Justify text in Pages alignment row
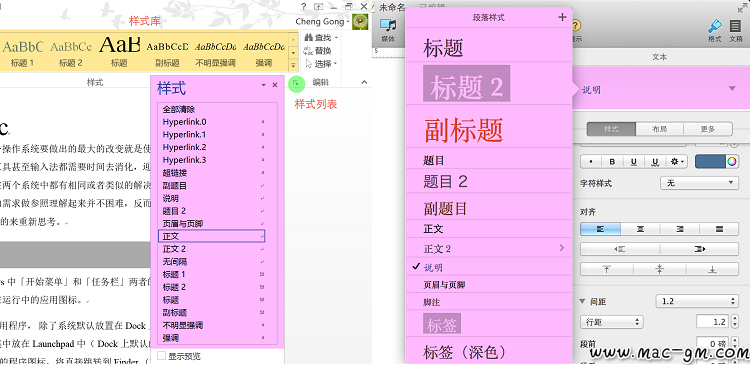This screenshot has height=365, width=750. [x=719, y=229]
